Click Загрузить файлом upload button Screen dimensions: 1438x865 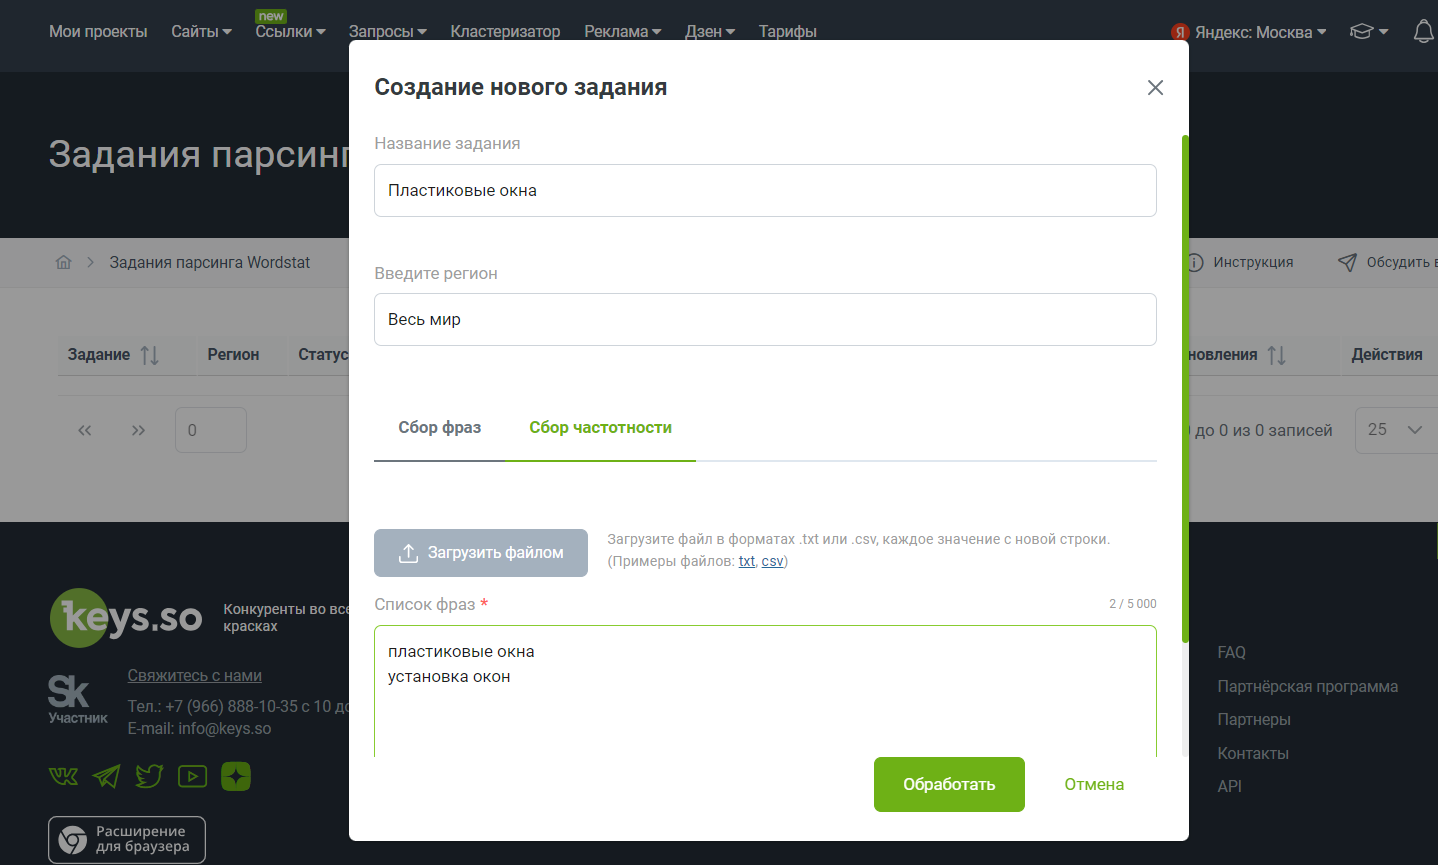[481, 553]
